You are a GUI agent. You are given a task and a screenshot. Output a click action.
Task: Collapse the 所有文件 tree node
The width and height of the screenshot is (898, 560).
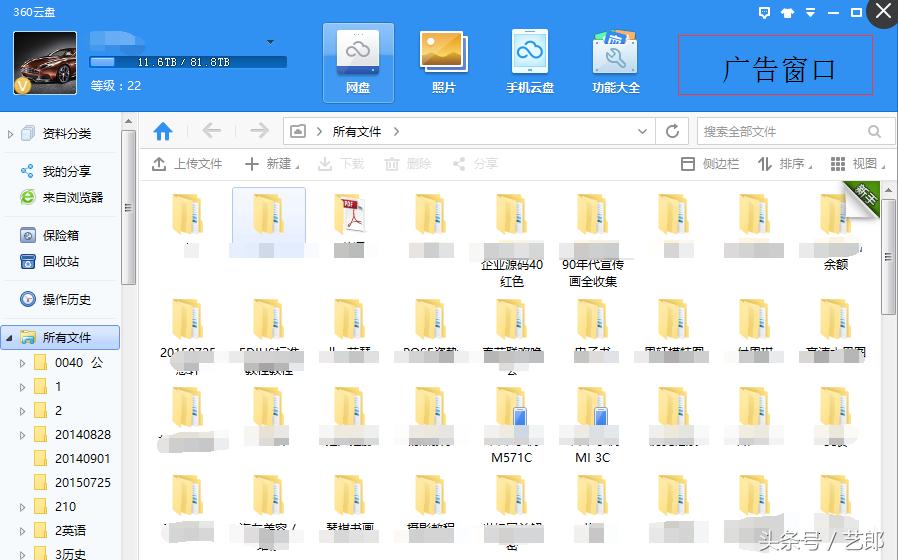pos(9,338)
